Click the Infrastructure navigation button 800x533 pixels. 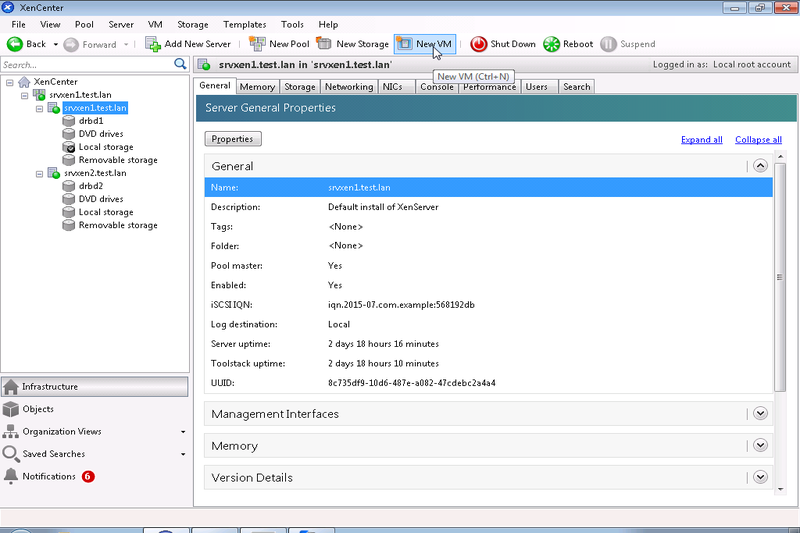[x=95, y=387]
